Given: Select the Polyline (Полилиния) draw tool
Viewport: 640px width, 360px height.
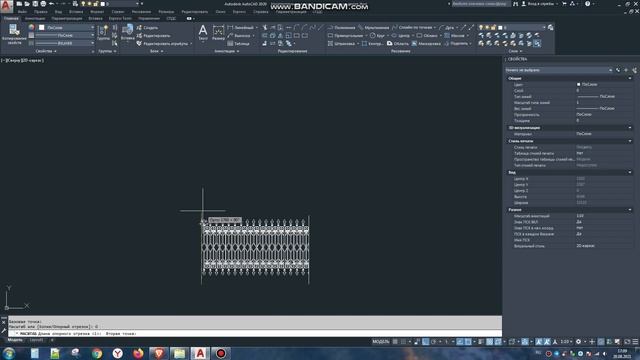Looking at the screenshot, I should point(341,27).
